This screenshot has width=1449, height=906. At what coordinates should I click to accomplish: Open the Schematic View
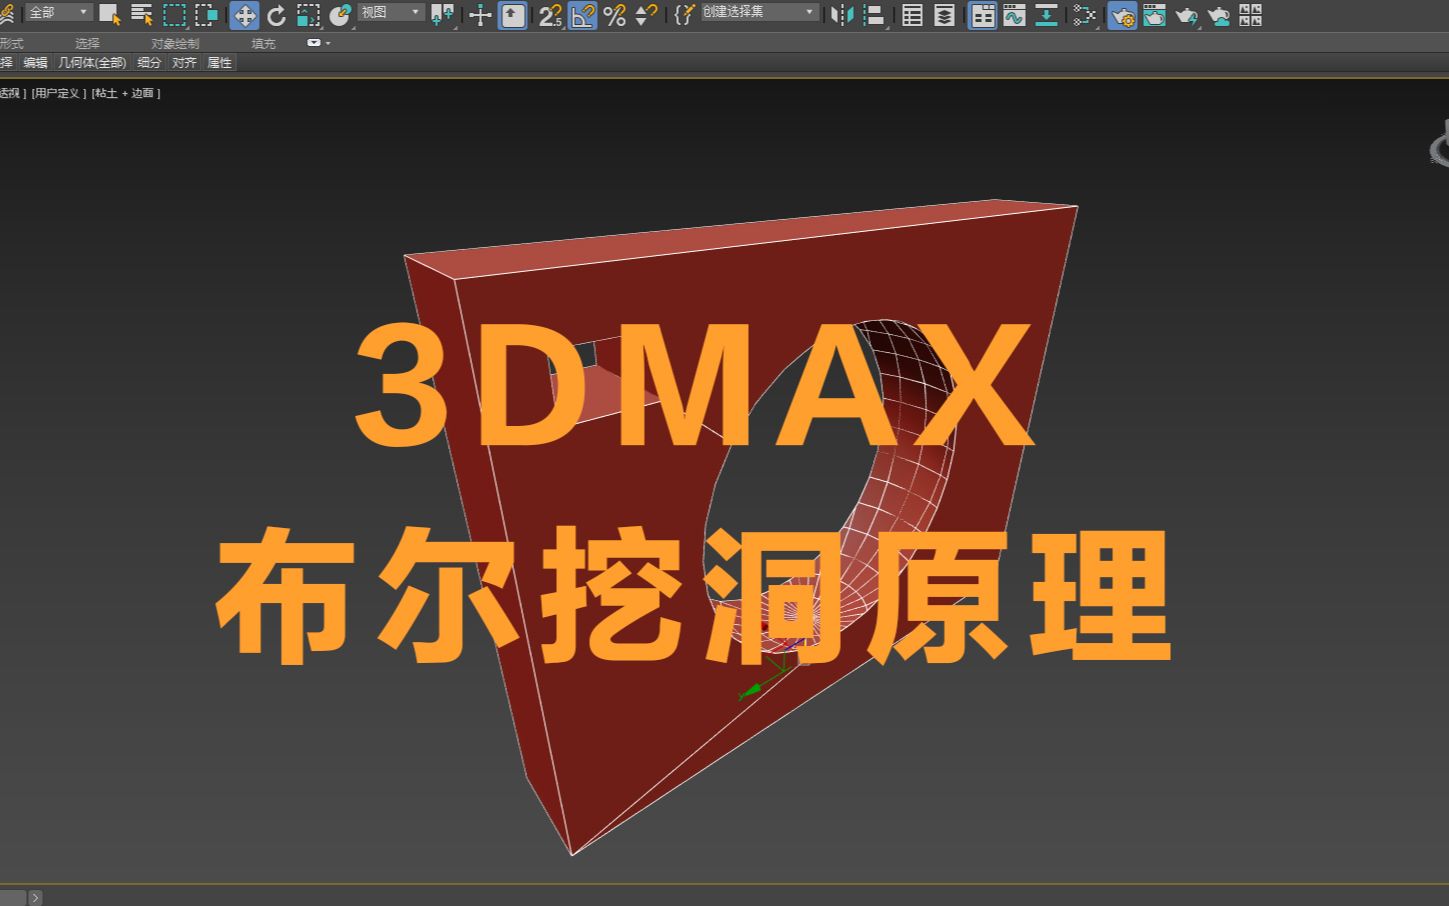click(x=1084, y=14)
